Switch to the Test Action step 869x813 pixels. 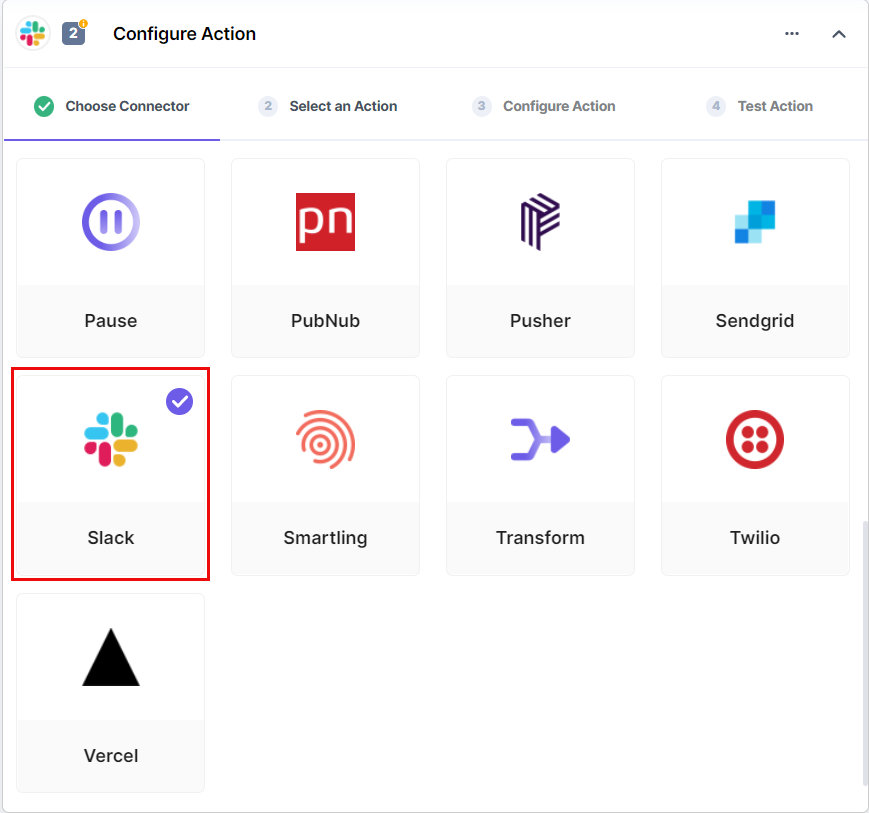(759, 106)
